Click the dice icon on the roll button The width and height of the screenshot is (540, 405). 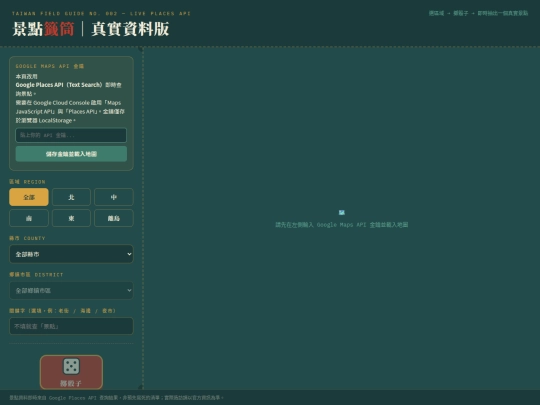[x=71, y=366]
